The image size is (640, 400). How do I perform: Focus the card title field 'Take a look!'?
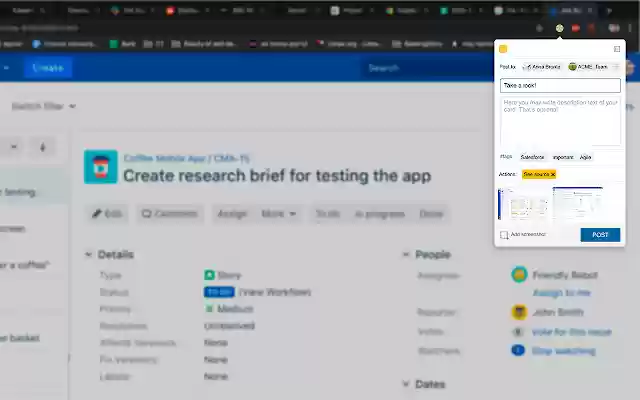tap(560, 85)
